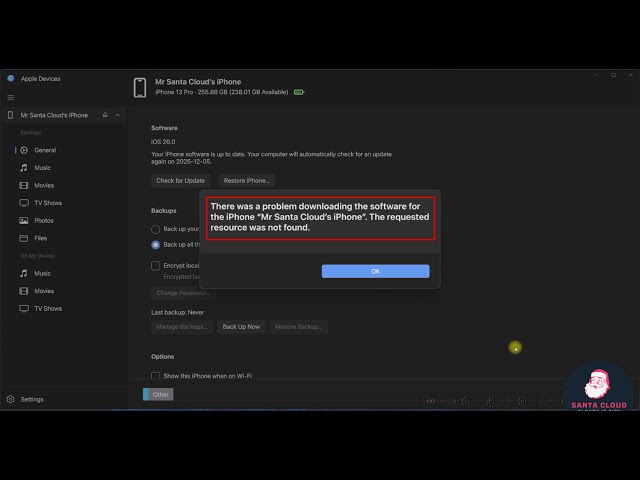Screen dimensions: 640x480
Task: Click the Files folder icon in sidebar
Action: pos(24,238)
